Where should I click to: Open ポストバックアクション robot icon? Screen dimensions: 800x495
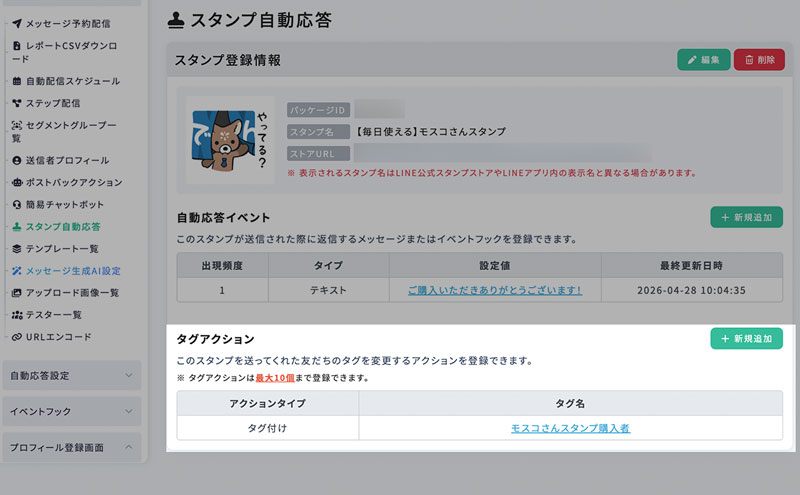tap(17, 182)
